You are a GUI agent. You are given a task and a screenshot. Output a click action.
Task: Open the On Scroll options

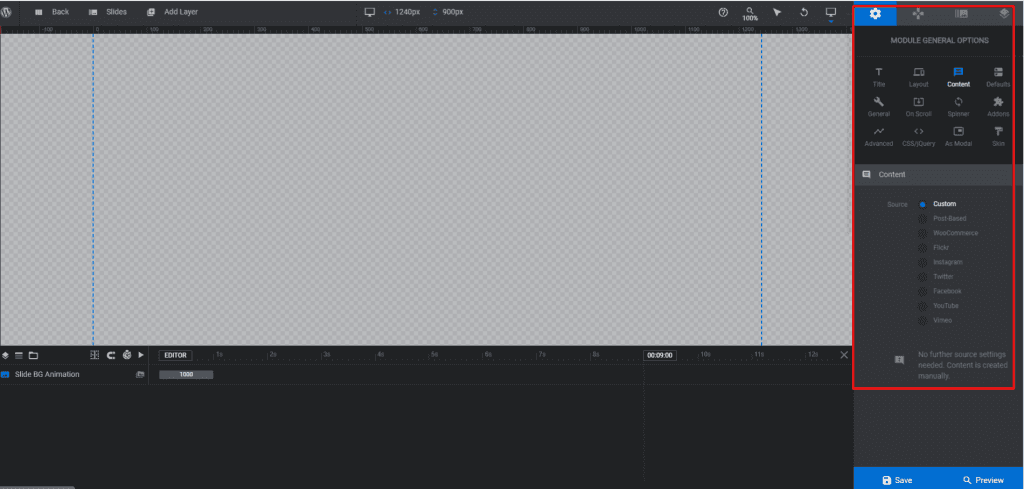(918, 107)
